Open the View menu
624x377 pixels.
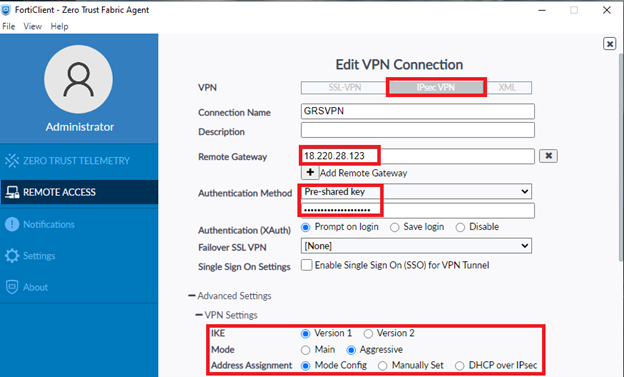point(33,26)
